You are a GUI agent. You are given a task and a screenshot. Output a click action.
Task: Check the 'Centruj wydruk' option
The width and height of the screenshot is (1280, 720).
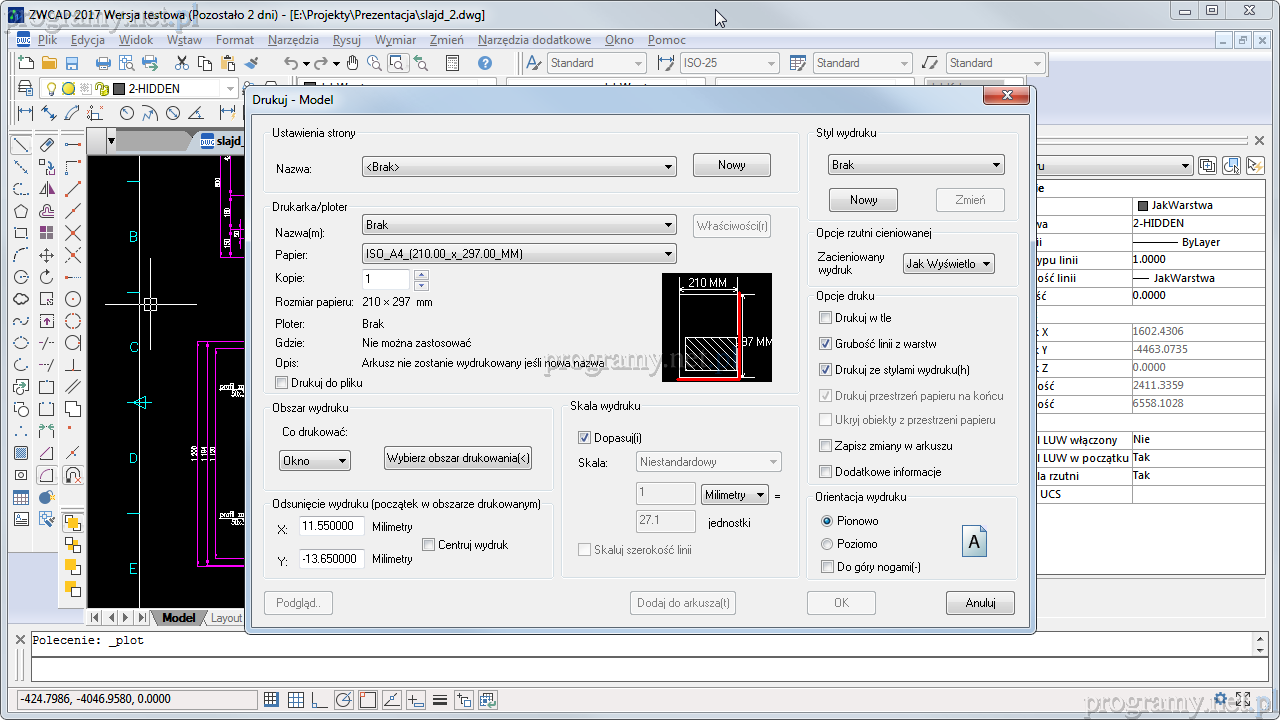pos(428,545)
